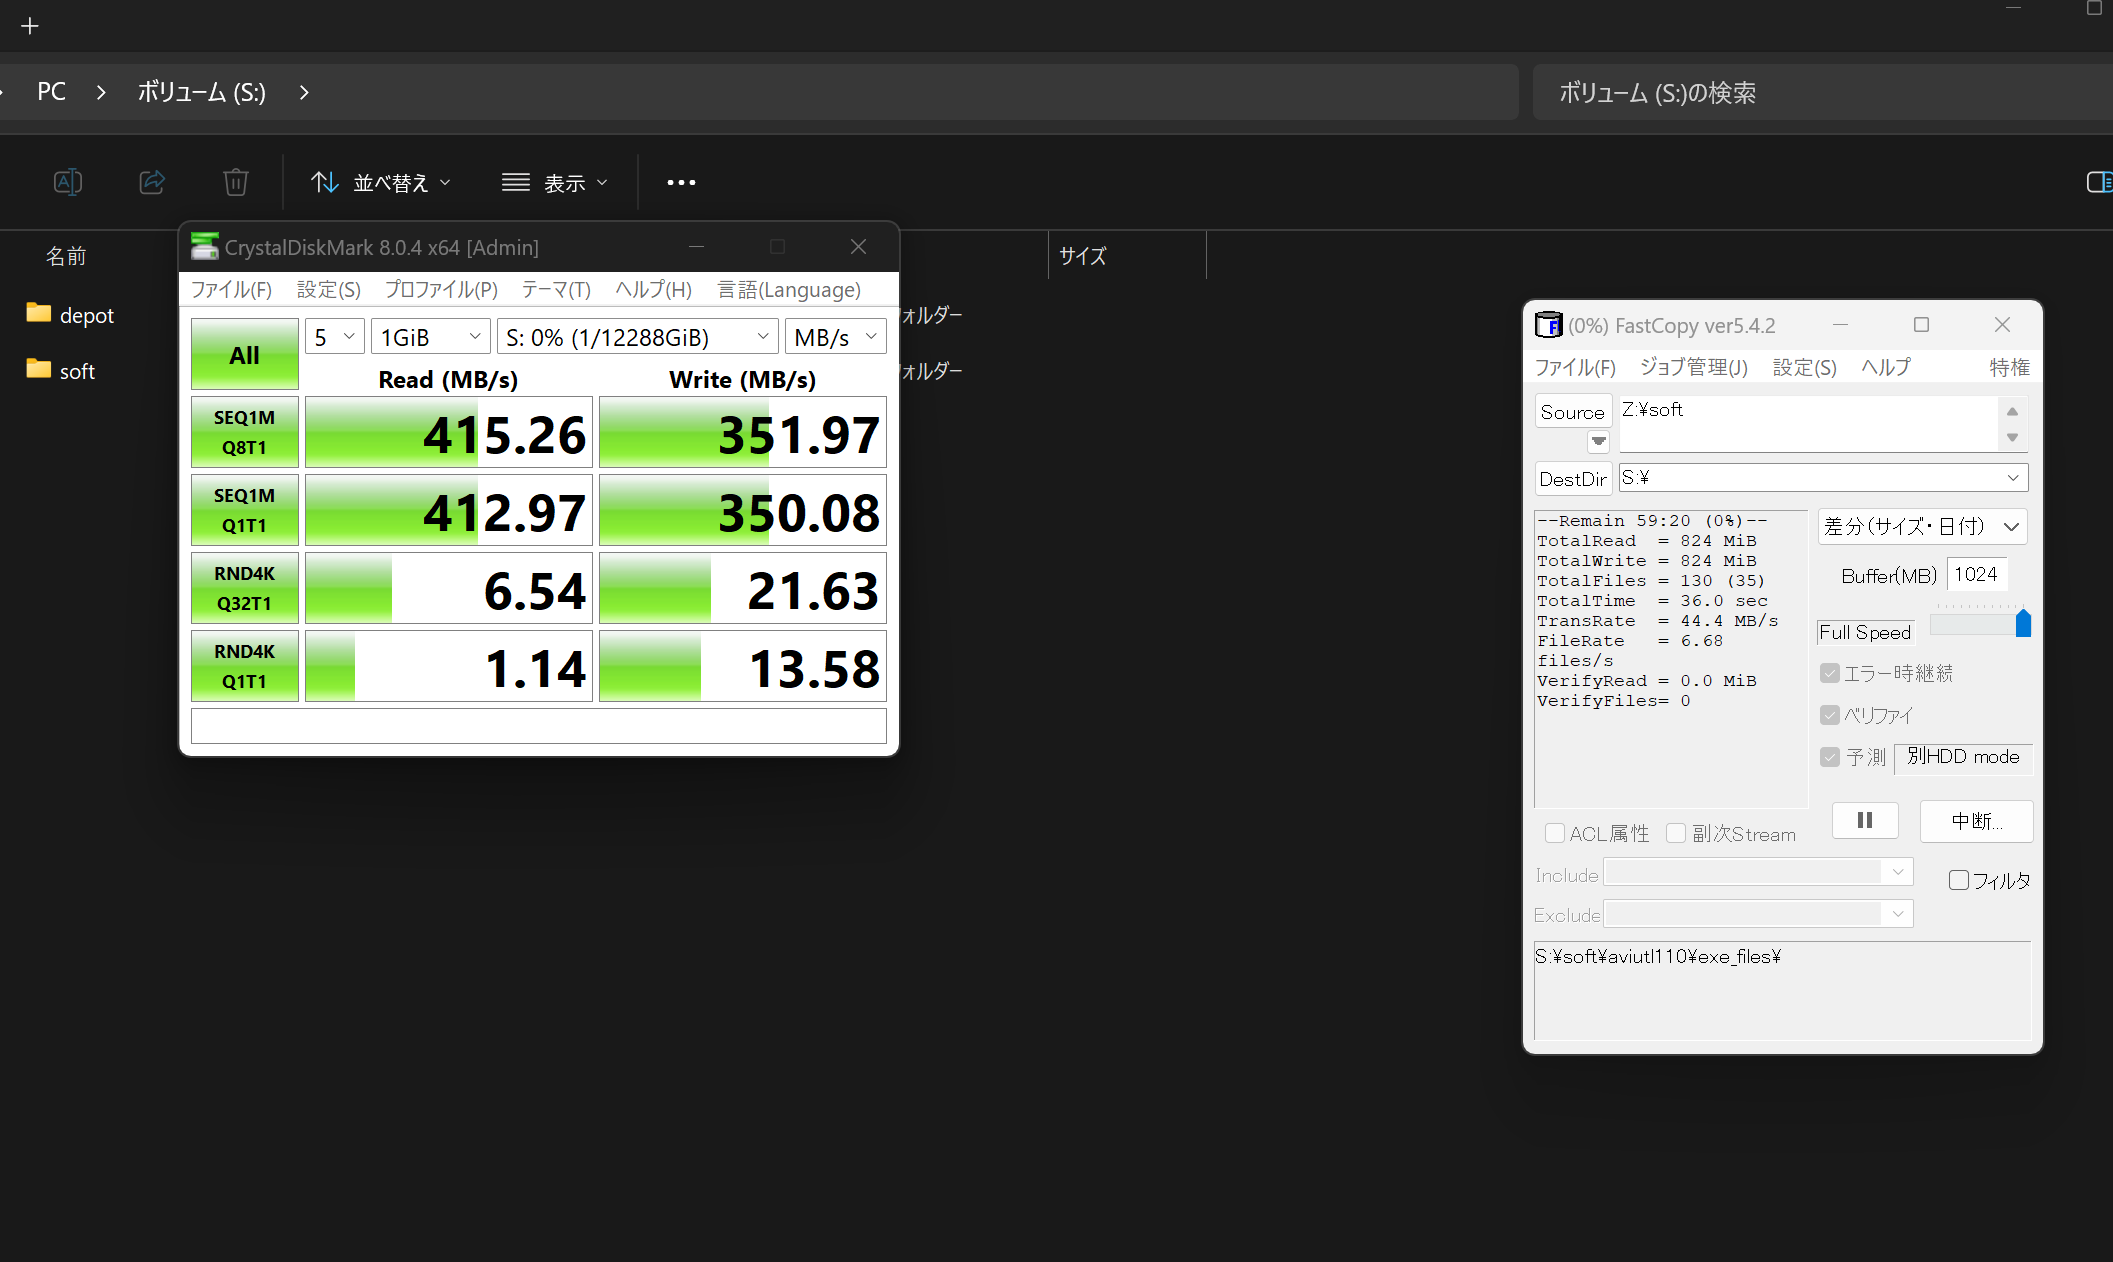Open the soft folder
Image resolution: width=2113 pixels, height=1262 pixels.
(60, 371)
